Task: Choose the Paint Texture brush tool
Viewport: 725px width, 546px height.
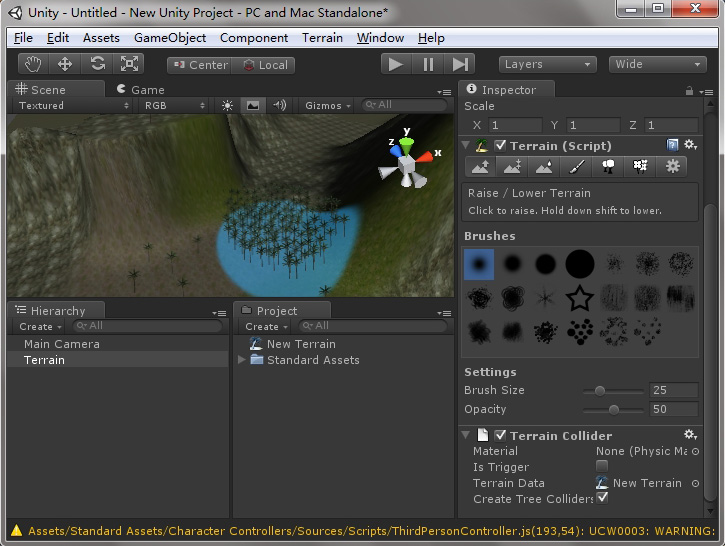Action: (576, 166)
